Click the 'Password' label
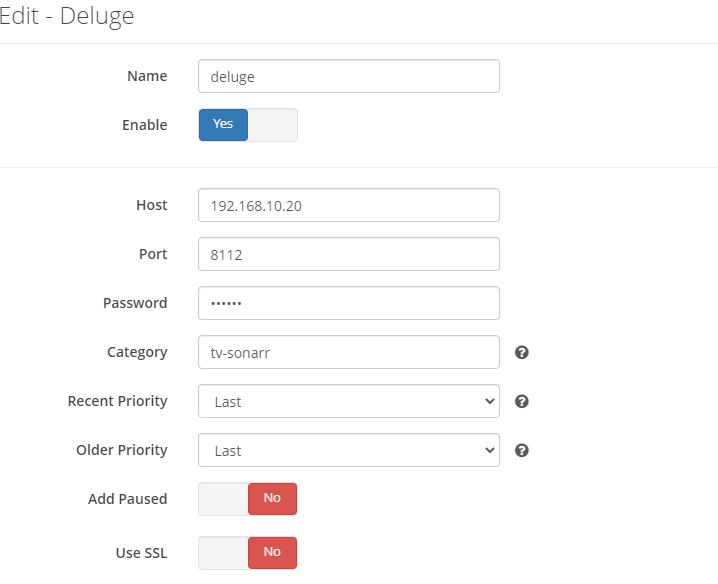 [135, 303]
